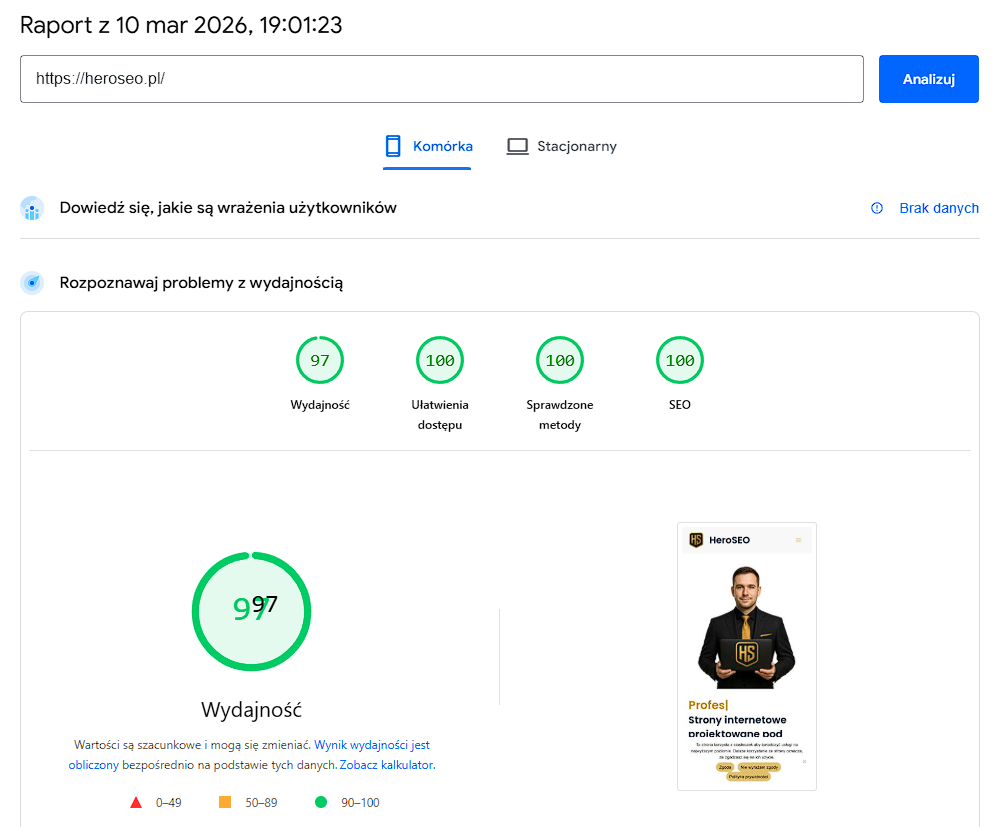Open the Wynik wydajności jest obliczony link
The image size is (999, 827).
click(x=249, y=754)
